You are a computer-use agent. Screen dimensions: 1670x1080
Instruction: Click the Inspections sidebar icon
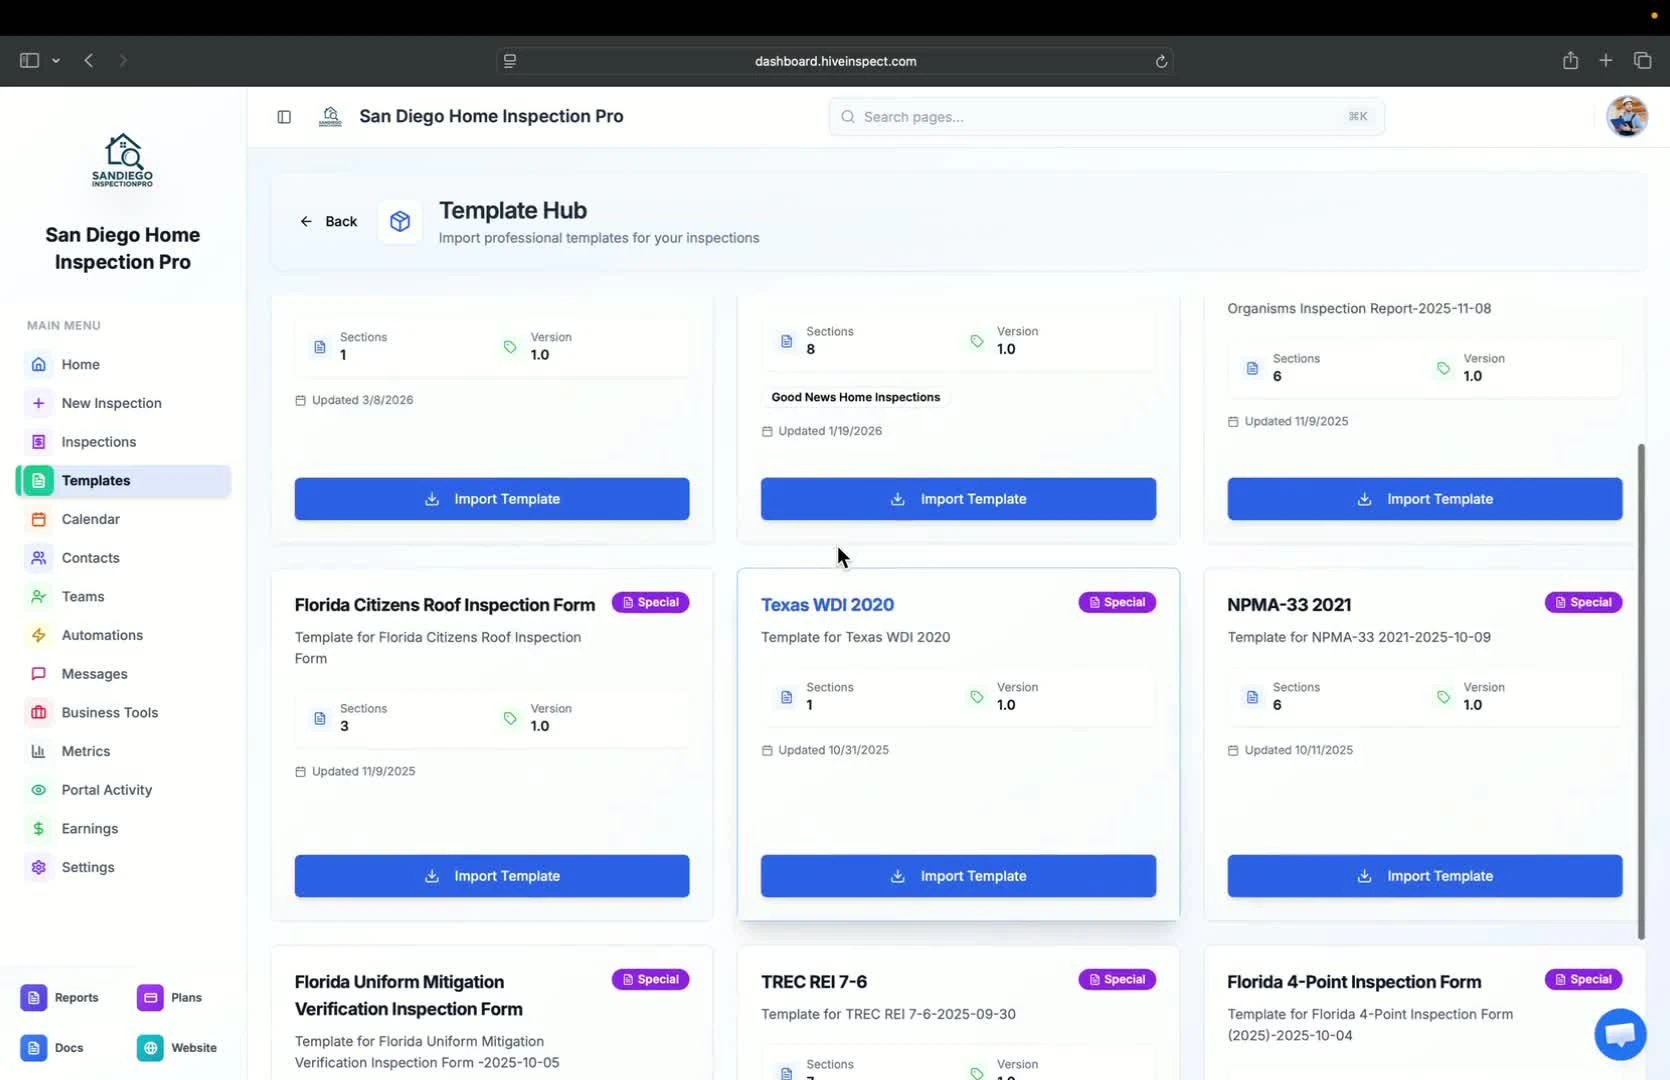[x=38, y=442]
